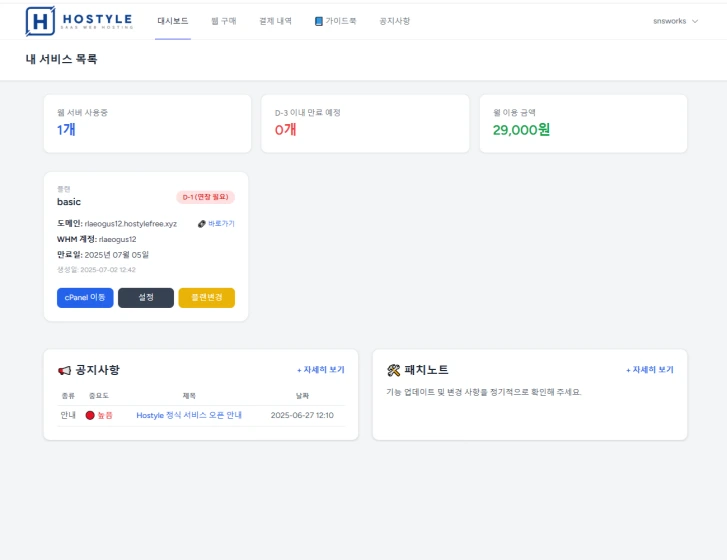
Task: Click the Hostyle H logo icon
Action: tap(40, 21)
